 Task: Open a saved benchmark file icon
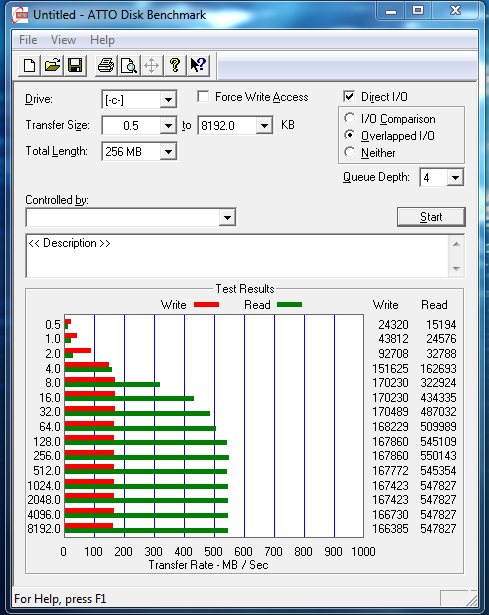(x=52, y=65)
